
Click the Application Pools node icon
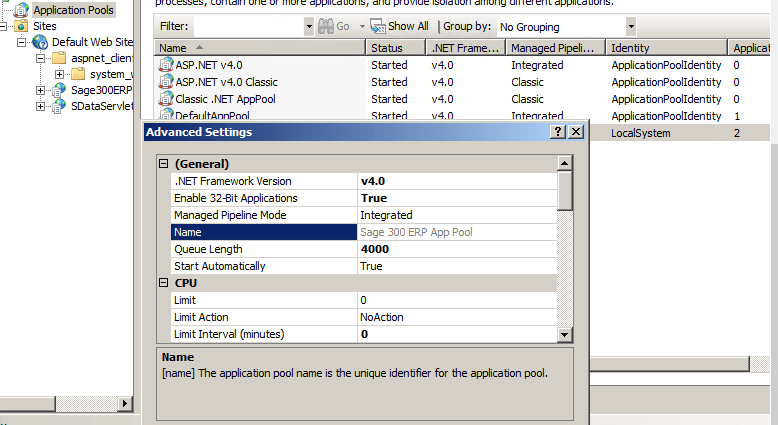coord(21,10)
